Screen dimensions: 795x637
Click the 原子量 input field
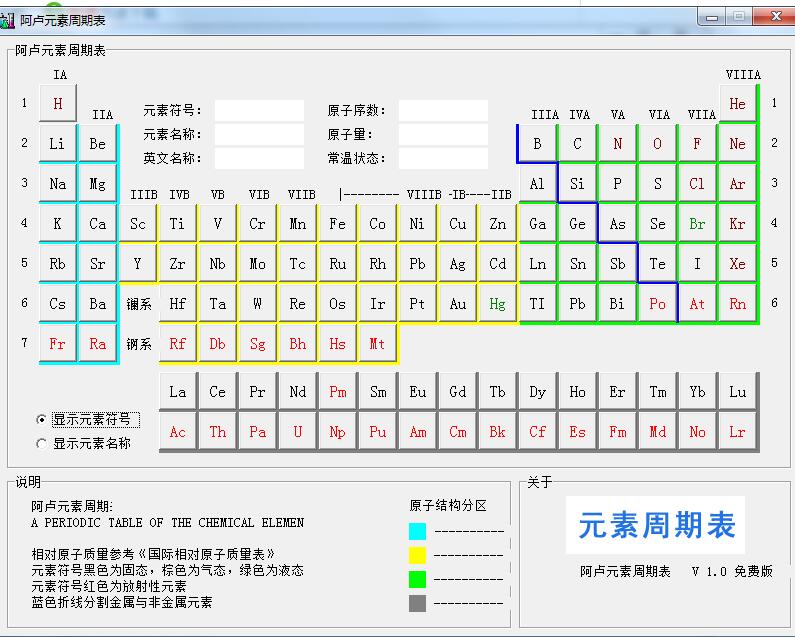[443, 134]
